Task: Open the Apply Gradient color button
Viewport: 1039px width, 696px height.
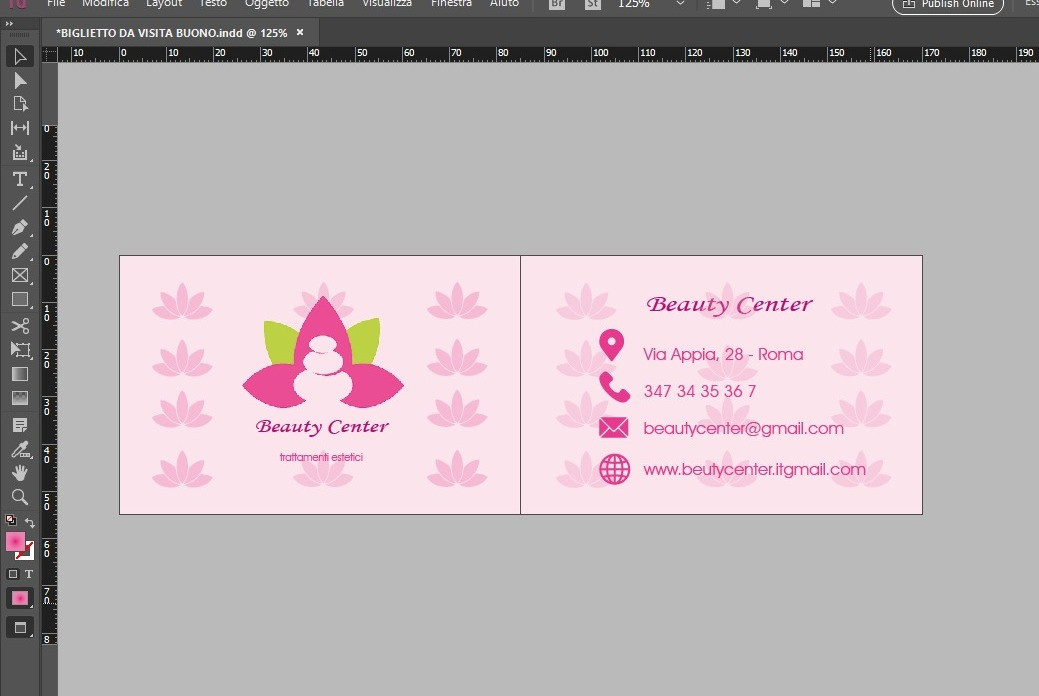Action: 20,599
